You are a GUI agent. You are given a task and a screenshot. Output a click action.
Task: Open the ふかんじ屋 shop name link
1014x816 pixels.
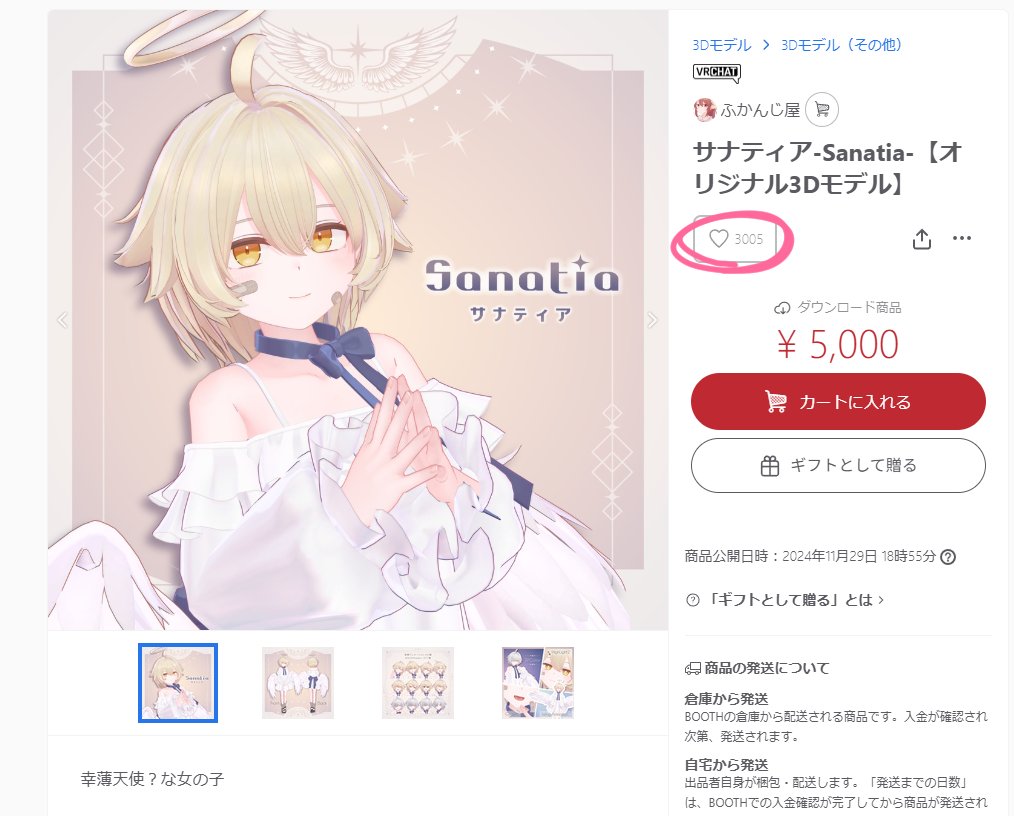click(760, 110)
